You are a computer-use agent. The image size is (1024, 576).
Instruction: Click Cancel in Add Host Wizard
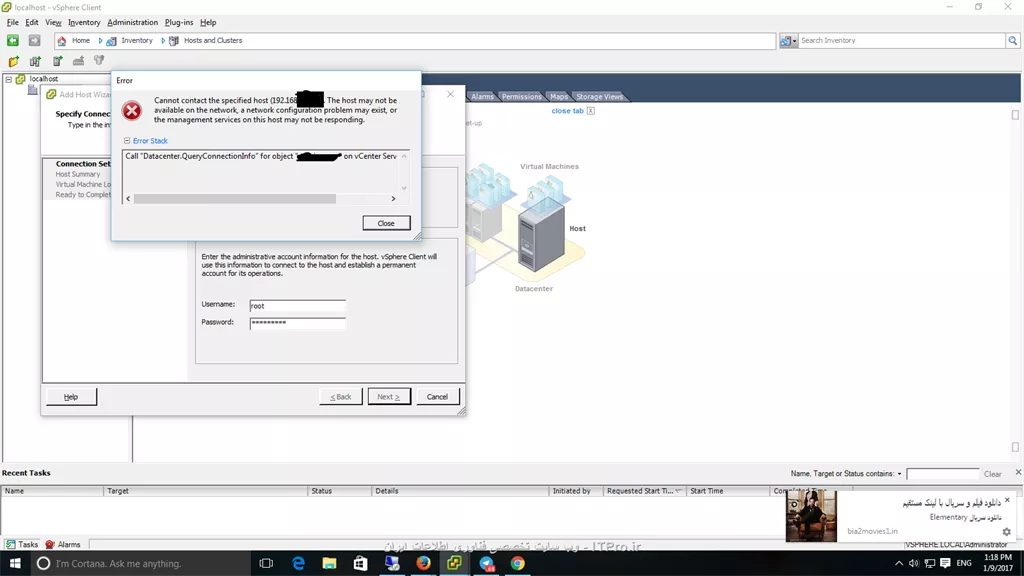(x=437, y=396)
